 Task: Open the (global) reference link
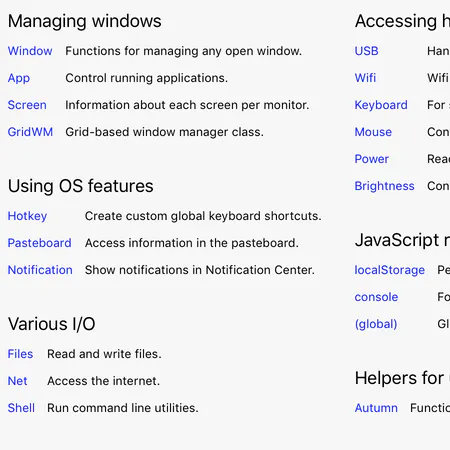pos(376,324)
